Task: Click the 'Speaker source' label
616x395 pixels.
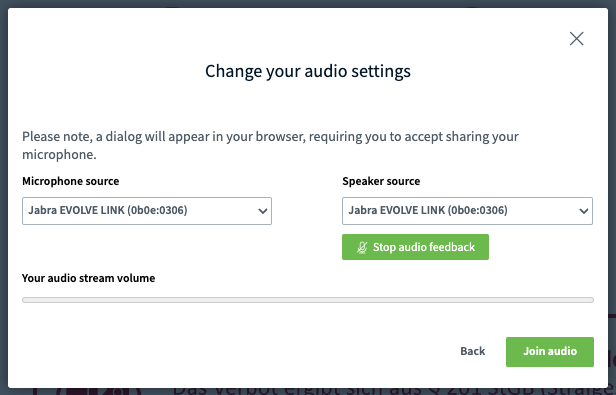Action: click(x=381, y=181)
